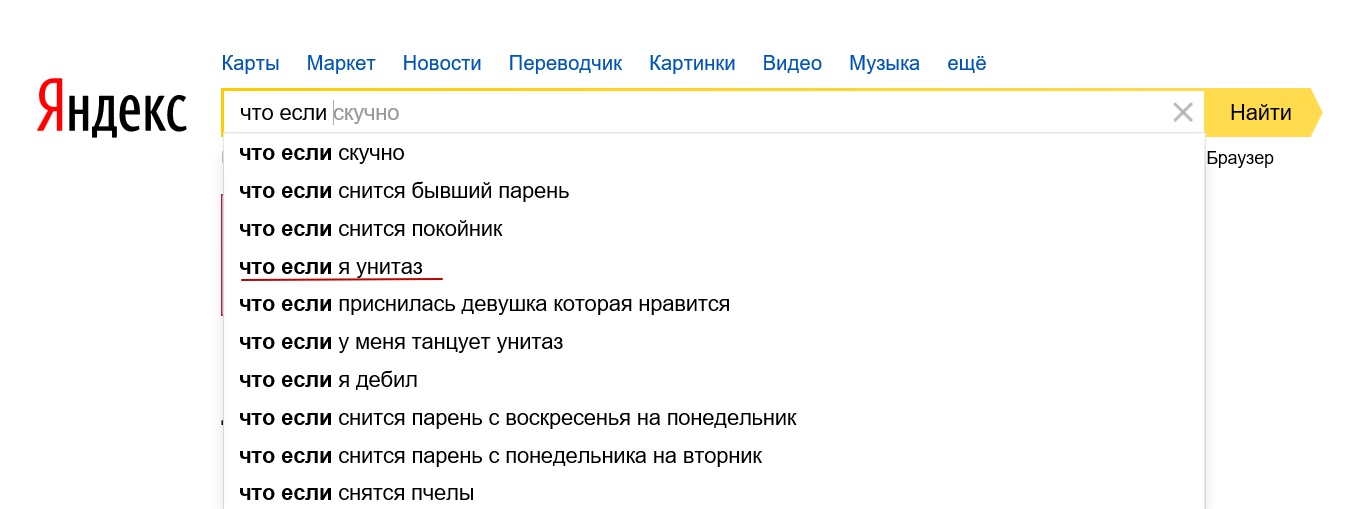Clear the search field with the X icon
Image resolution: width=1363 pixels, height=509 pixels.
click(x=1183, y=112)
